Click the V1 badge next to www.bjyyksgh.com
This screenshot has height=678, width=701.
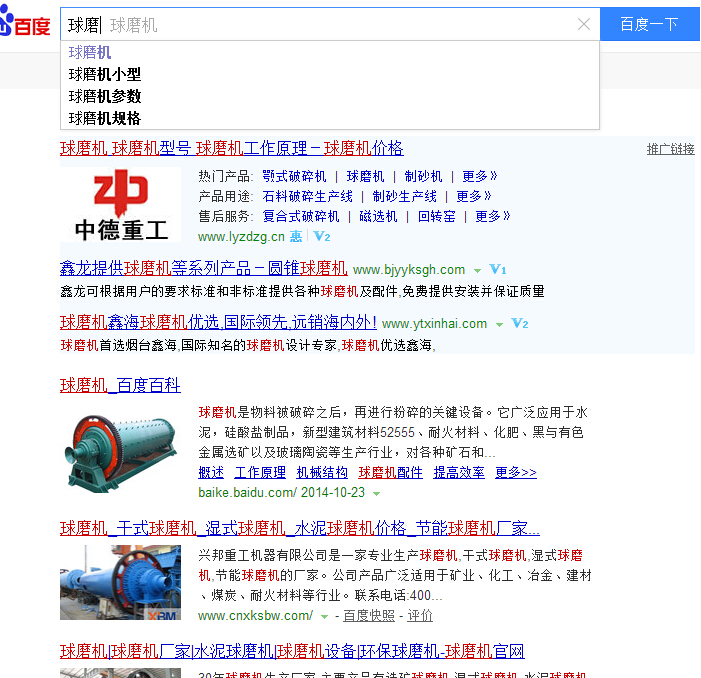498,270
